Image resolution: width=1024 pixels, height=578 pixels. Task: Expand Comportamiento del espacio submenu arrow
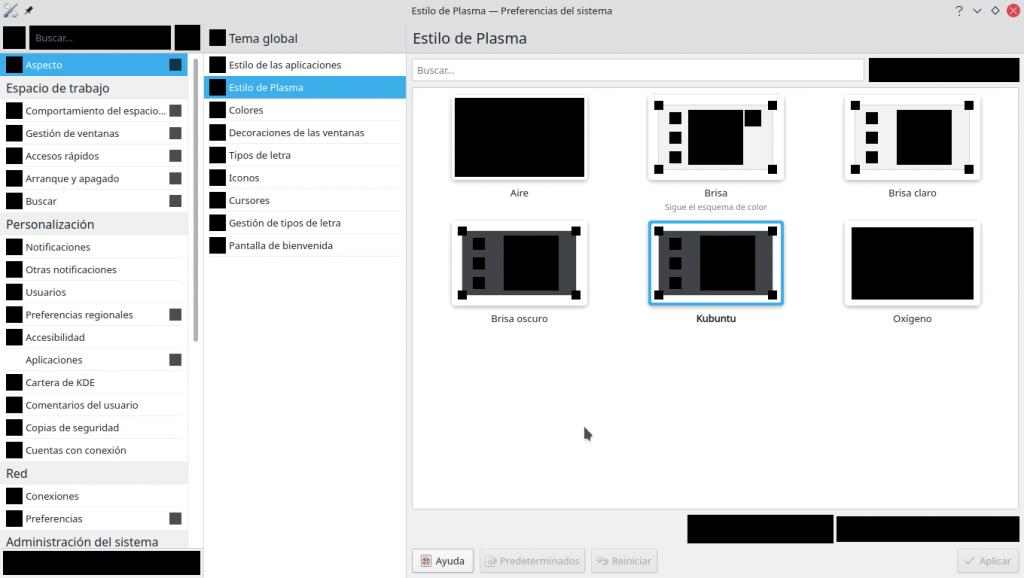click(175, 111)
